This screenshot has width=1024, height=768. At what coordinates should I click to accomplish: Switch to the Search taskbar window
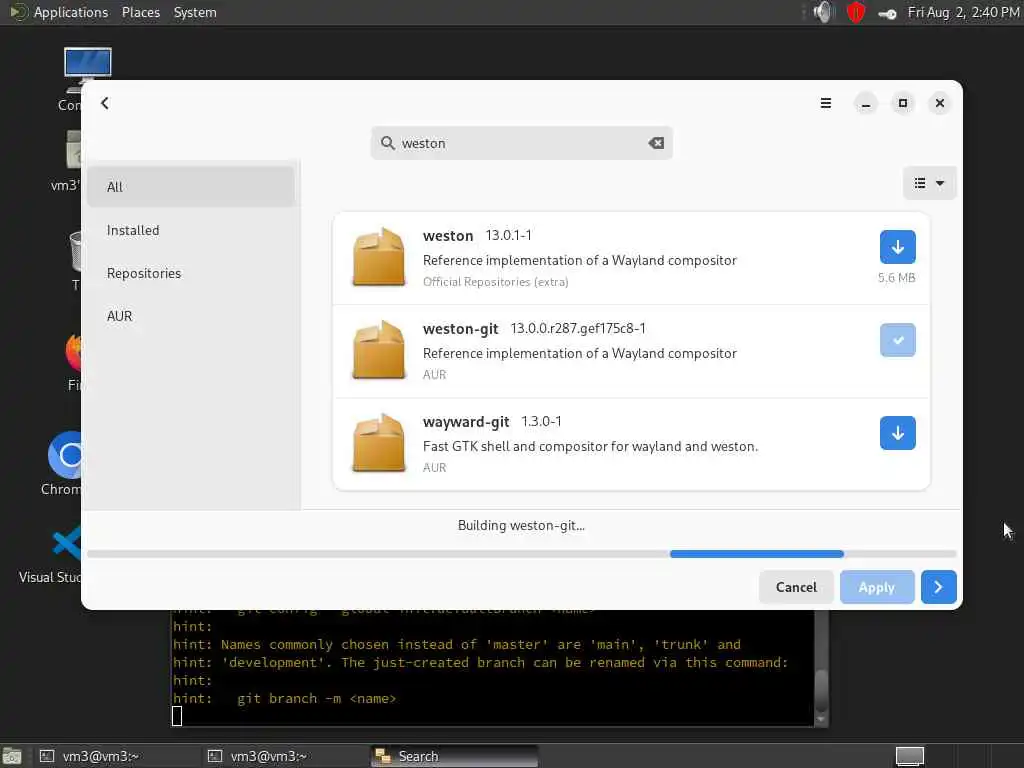[x=455, y=756]
